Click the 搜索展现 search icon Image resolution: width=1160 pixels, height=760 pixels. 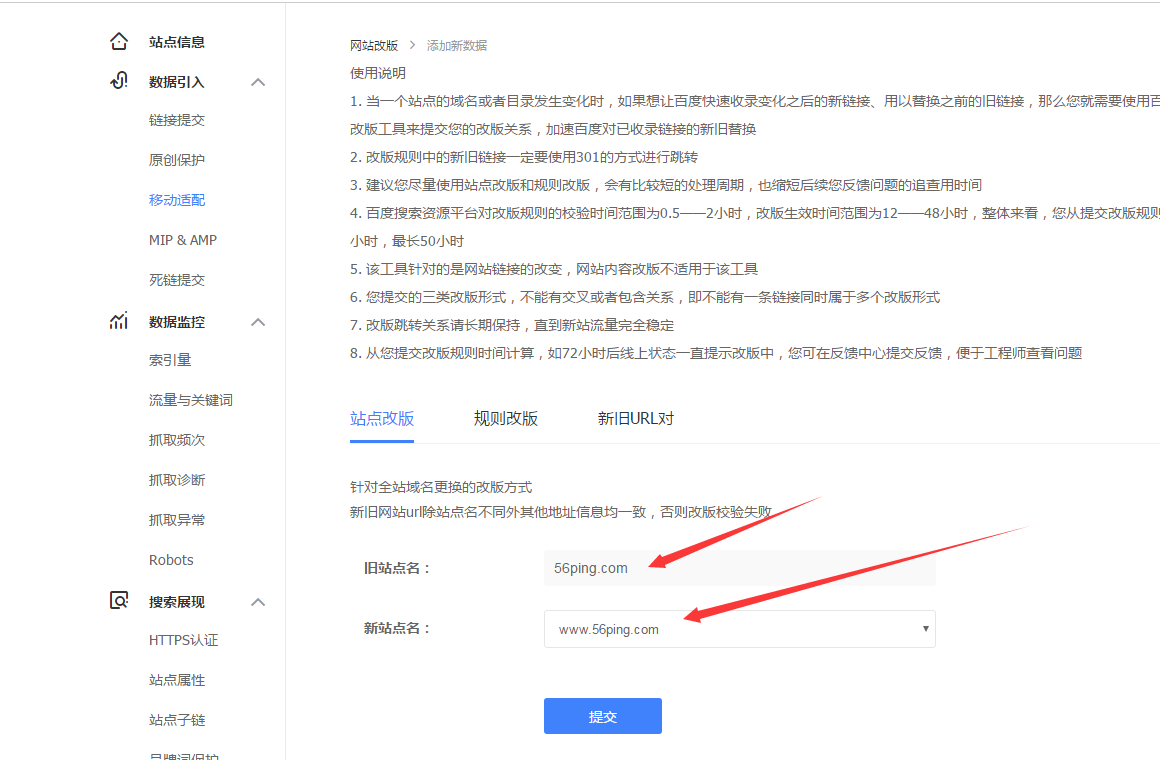point(119,601)
